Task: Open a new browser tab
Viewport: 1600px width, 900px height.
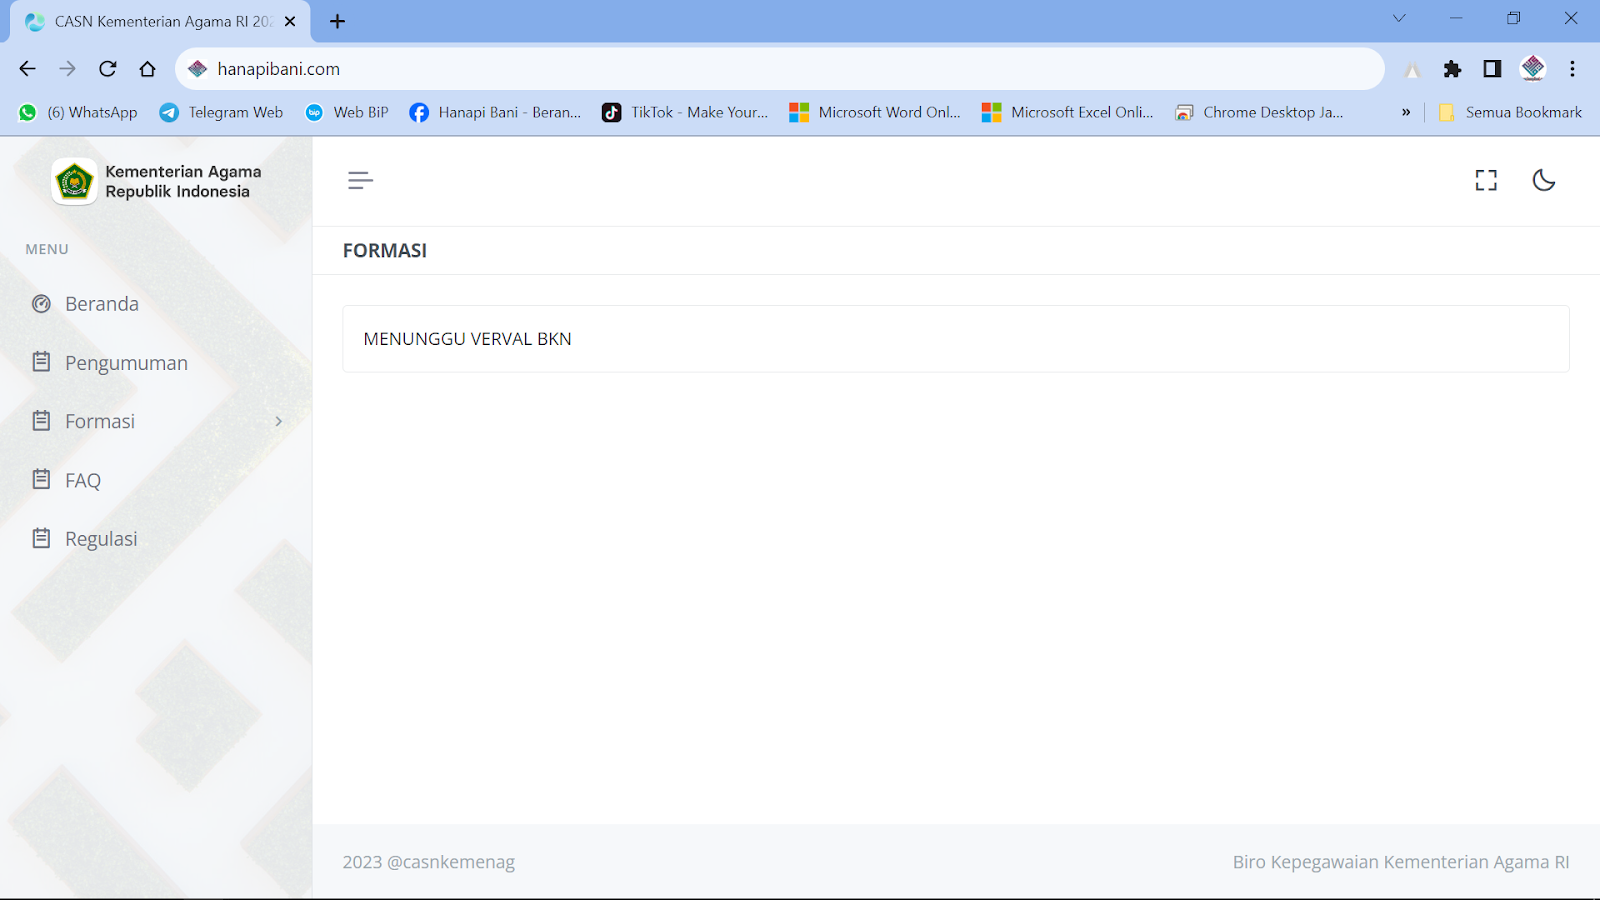Action: pos(338,21)
